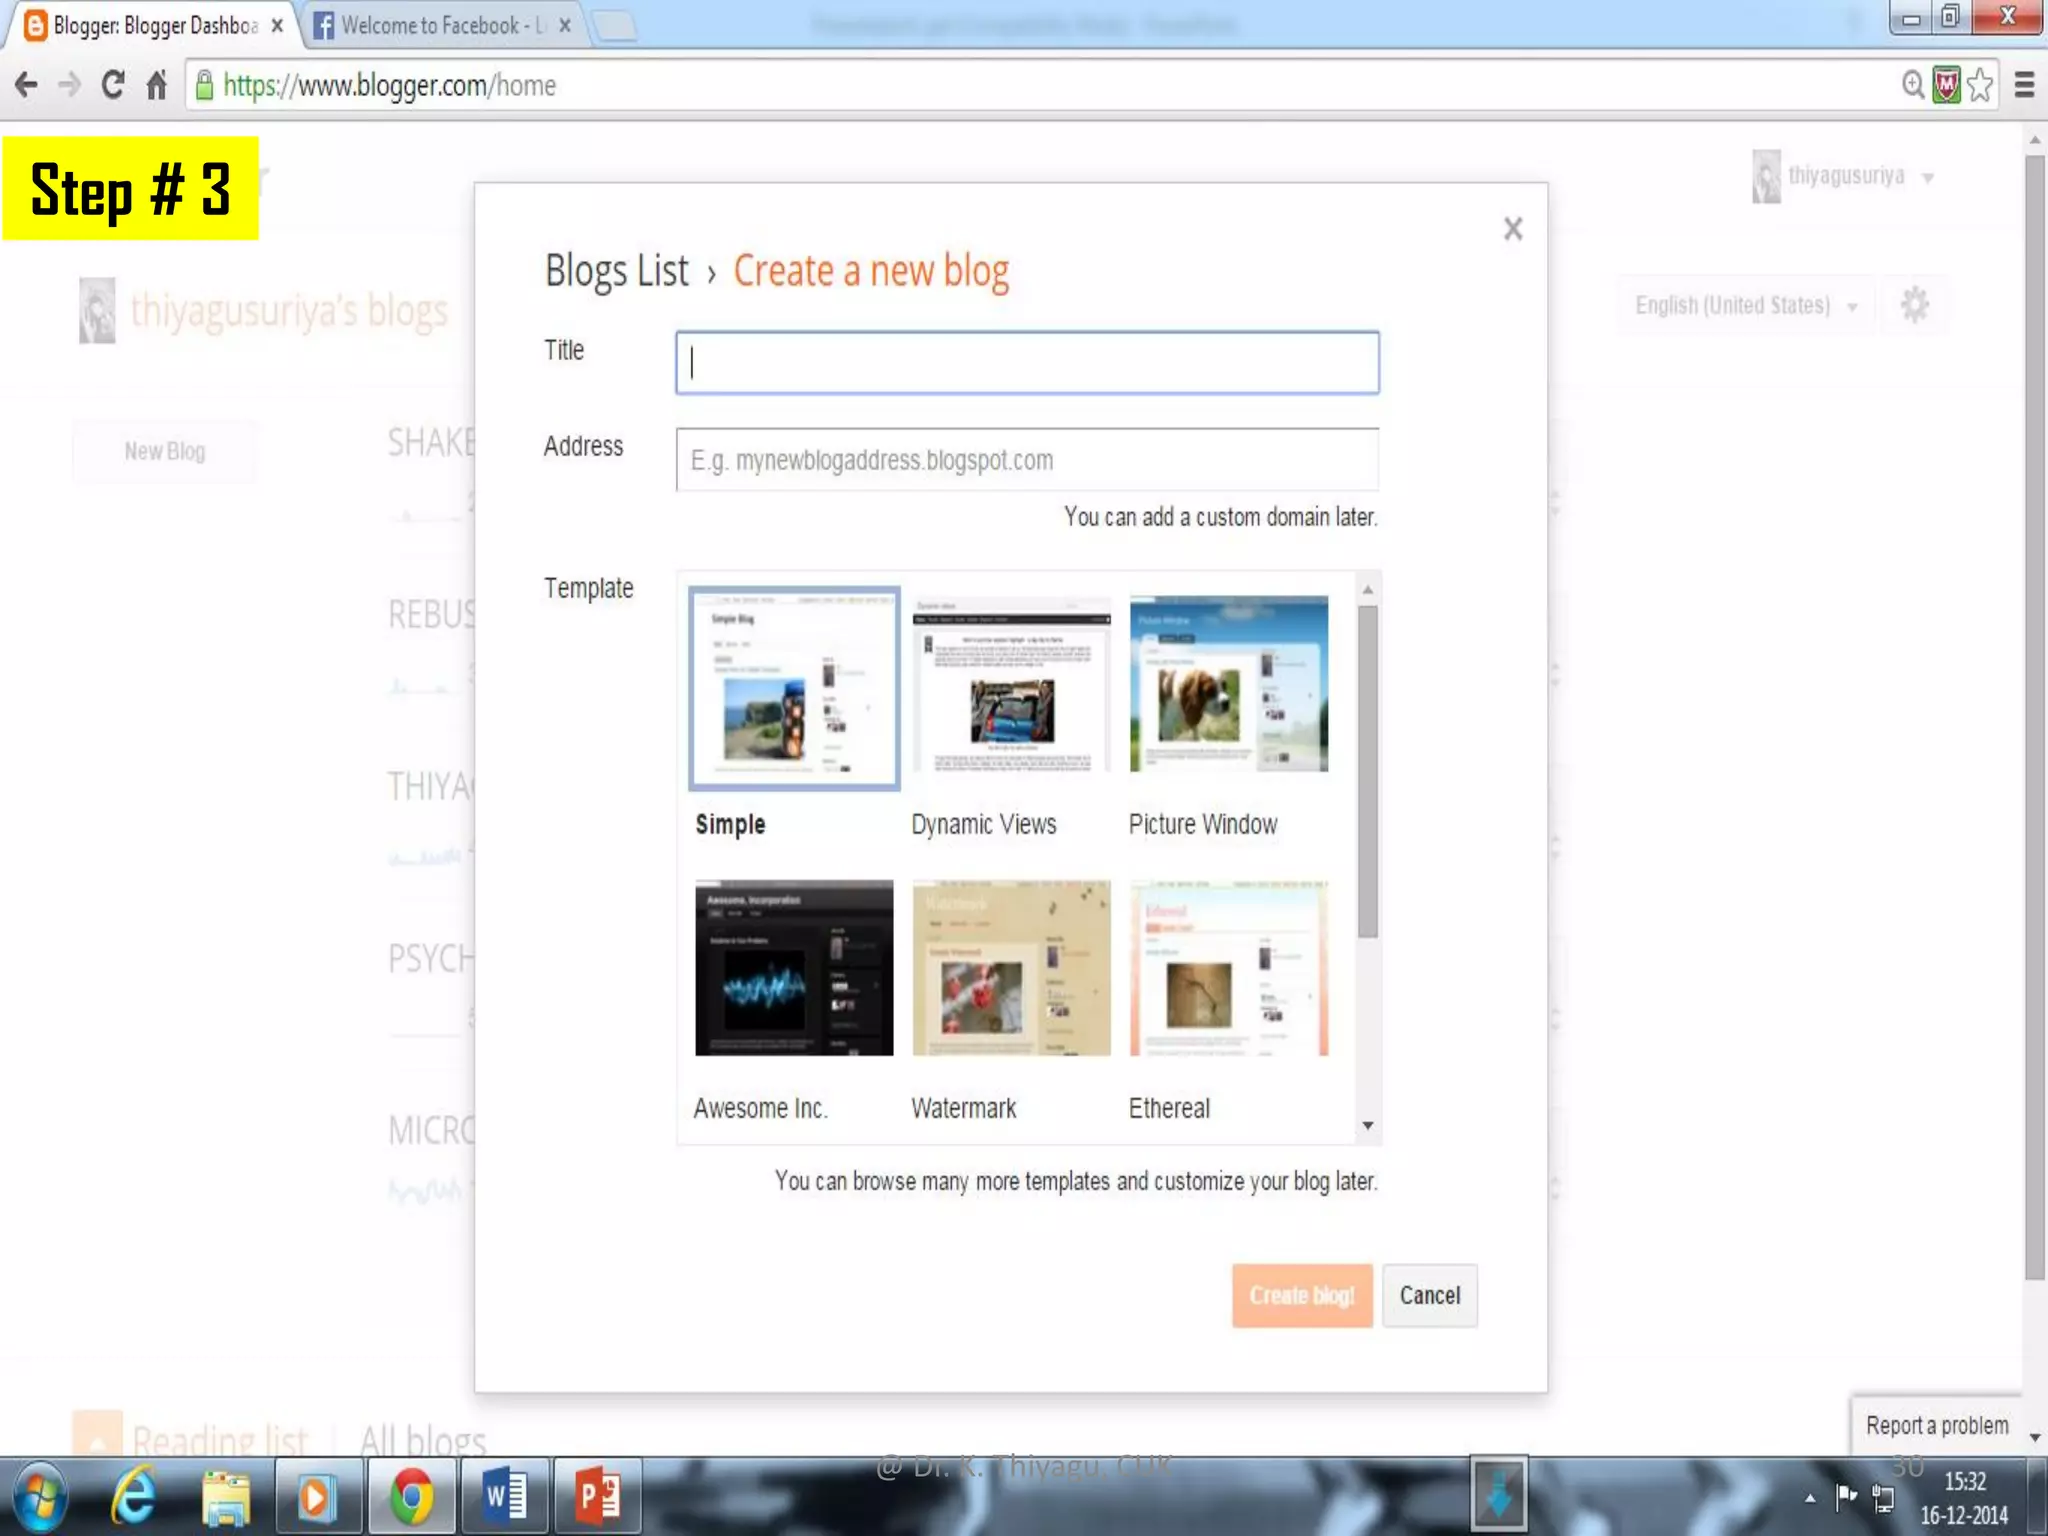Bookmark page with star icon
This screenshot has width=2048, height=1536.
coord(1980,85)
